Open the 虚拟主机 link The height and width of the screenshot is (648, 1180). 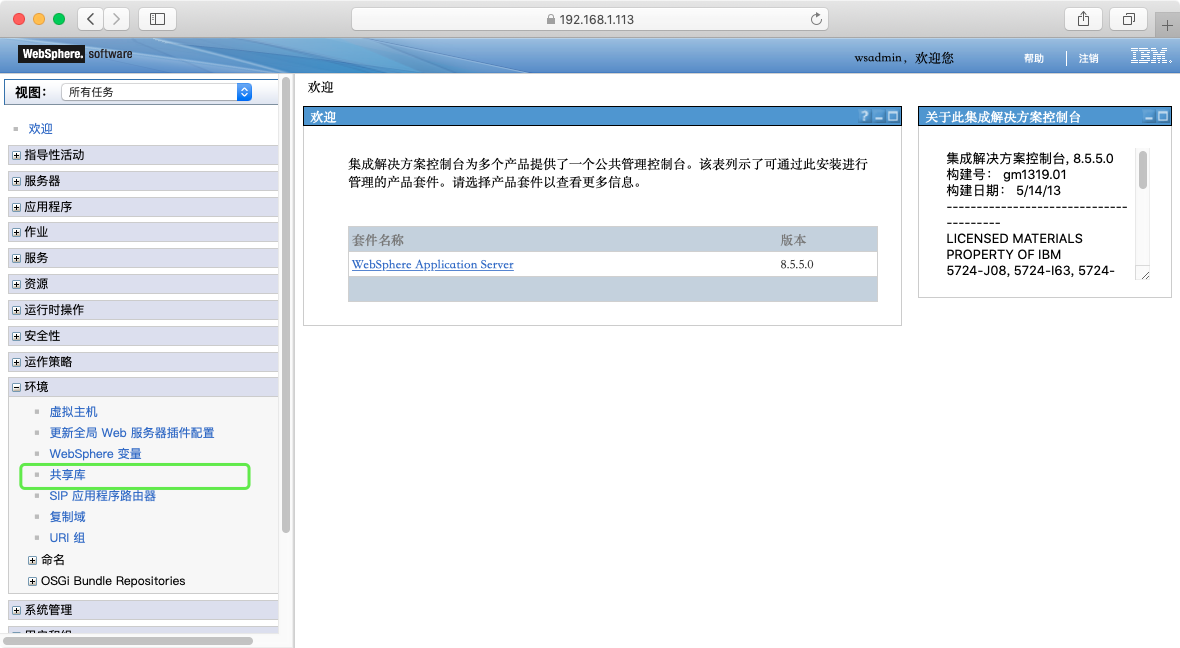(74, 412)
